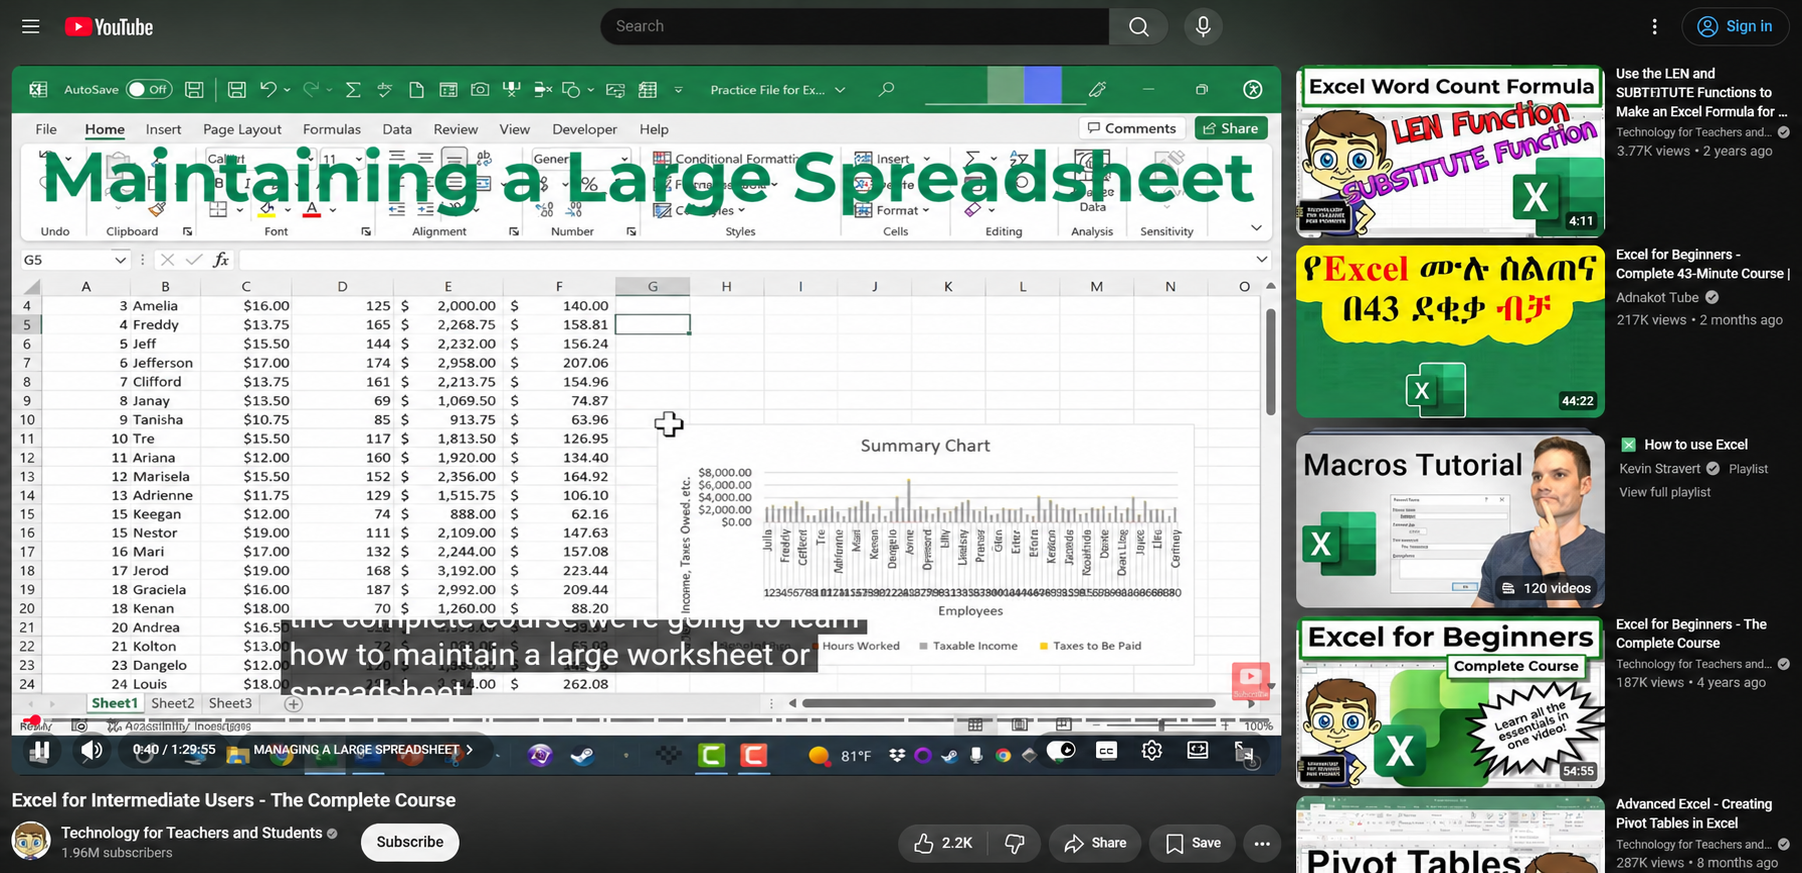Add a new sheet with the plus icon
Viewport: 1802px width, 873px height.
point(293,704)
